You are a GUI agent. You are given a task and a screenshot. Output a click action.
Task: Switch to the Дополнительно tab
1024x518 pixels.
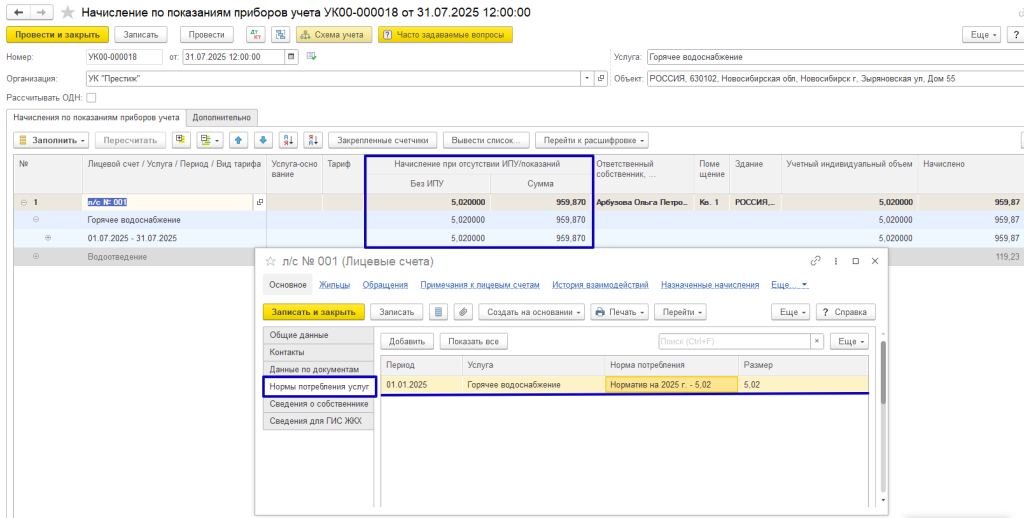tap(221, 117)
